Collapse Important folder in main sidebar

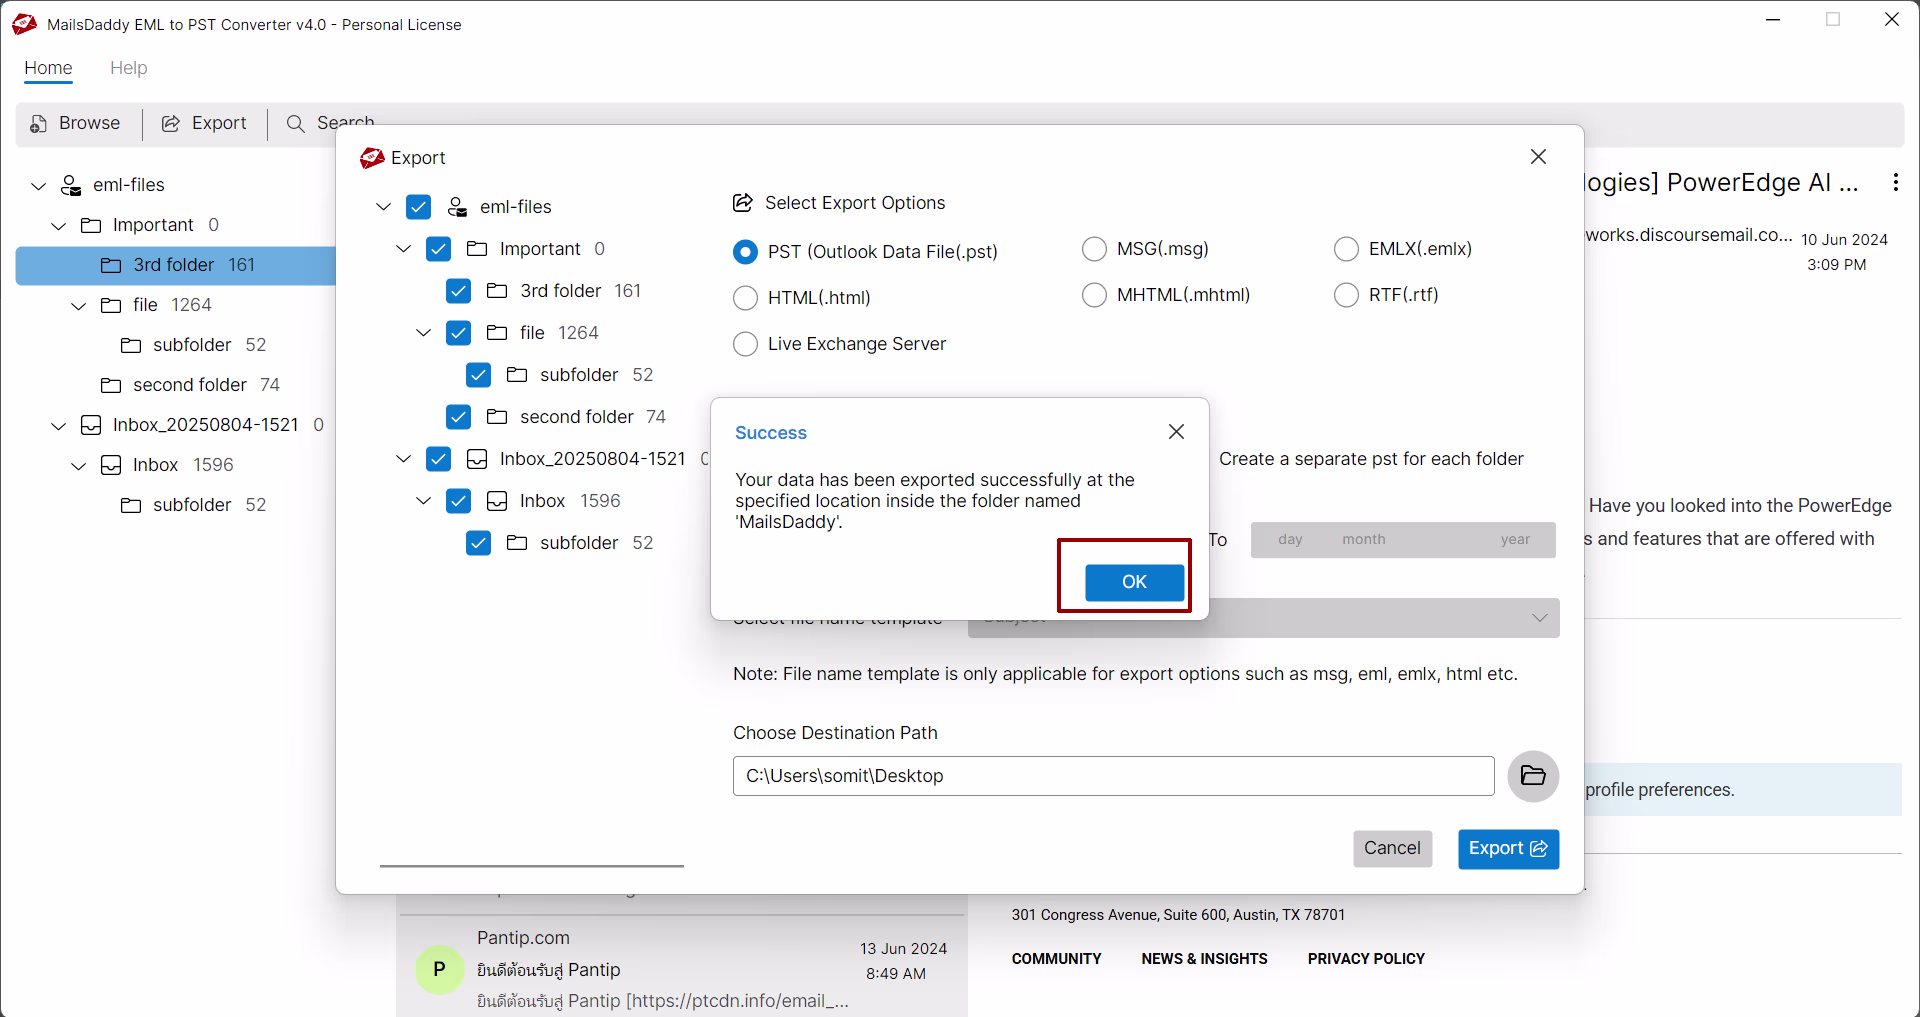pos(58,226)
